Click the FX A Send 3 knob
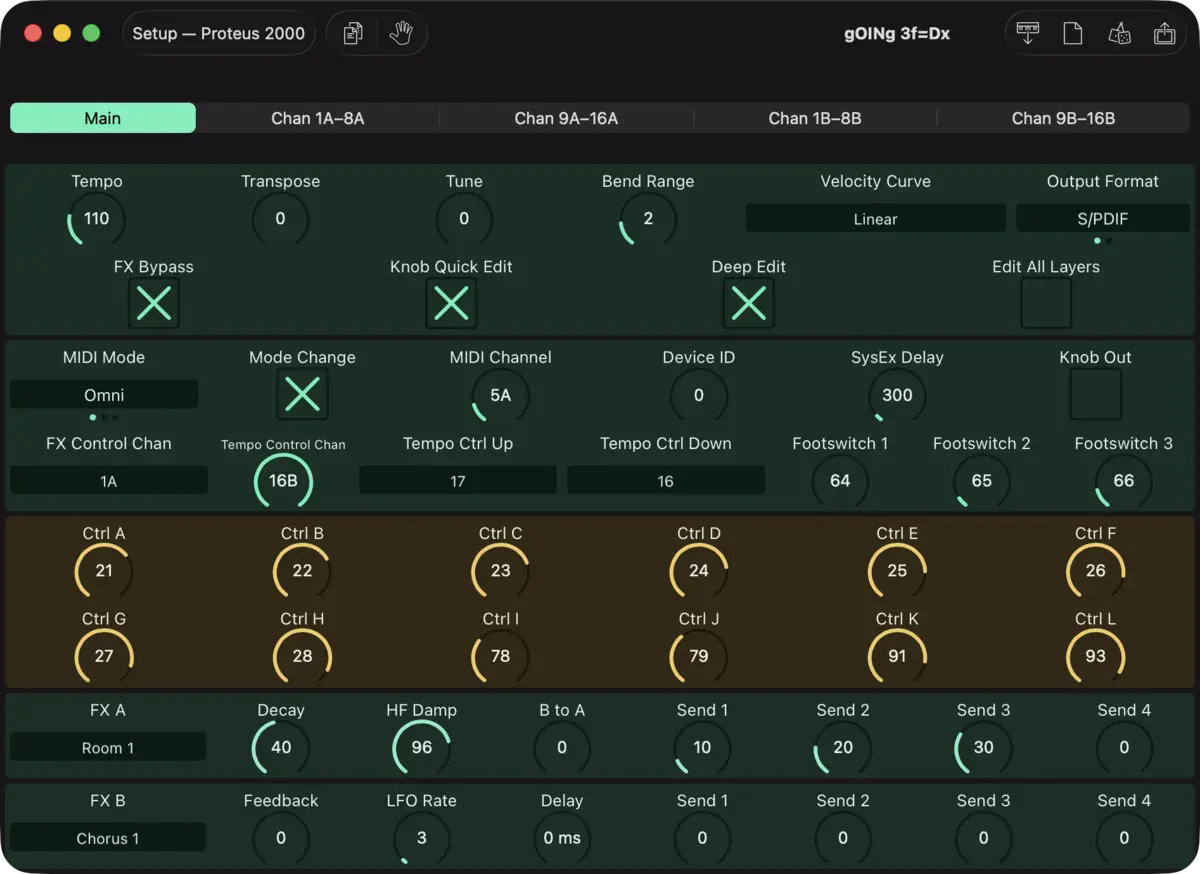This screenshot has height=874, width=1200. pos(984,748)
